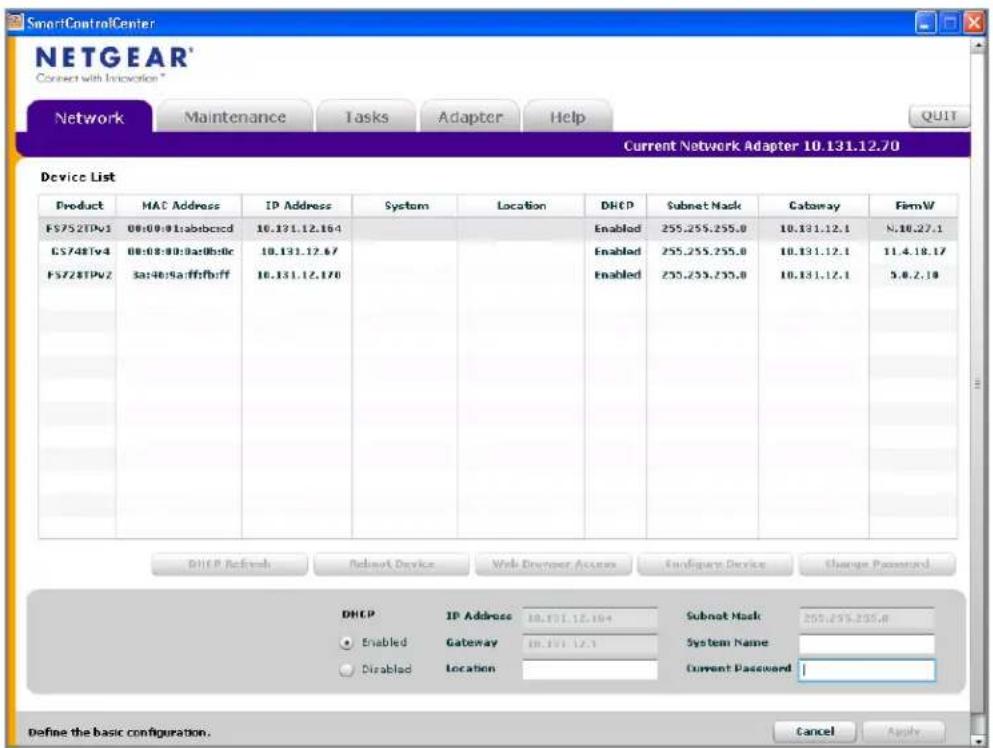Click the Subnet Mask field in config panel
Screen dimensions: 993x748
click(x=866, y=618)
